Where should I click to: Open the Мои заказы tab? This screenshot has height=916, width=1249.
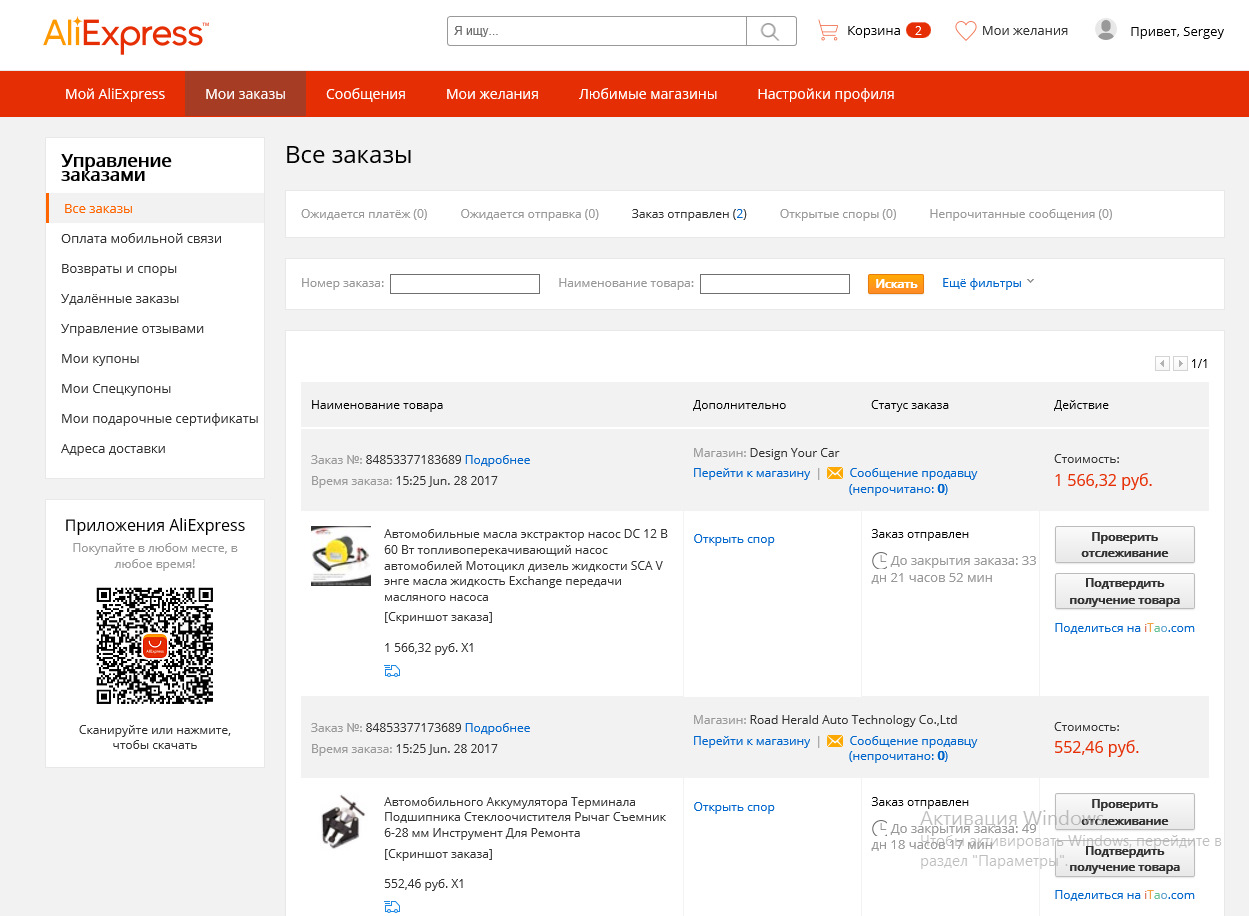click(245, 94)
